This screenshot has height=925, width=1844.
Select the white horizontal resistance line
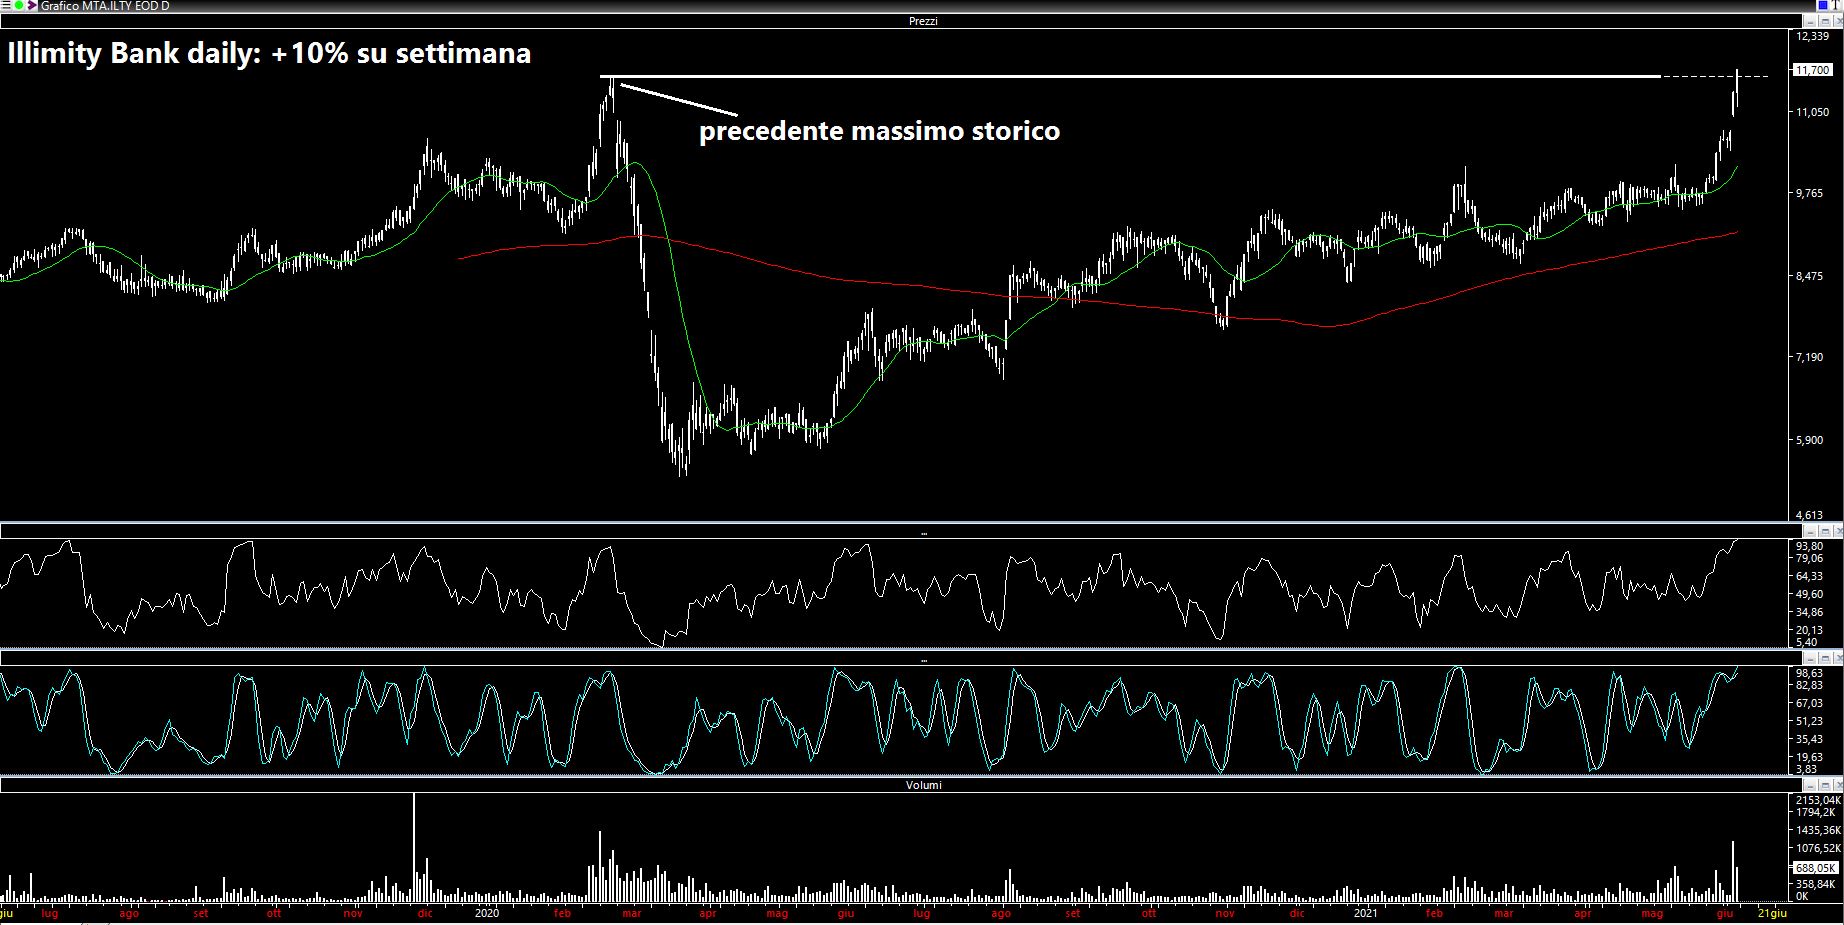pos(1130,76)
